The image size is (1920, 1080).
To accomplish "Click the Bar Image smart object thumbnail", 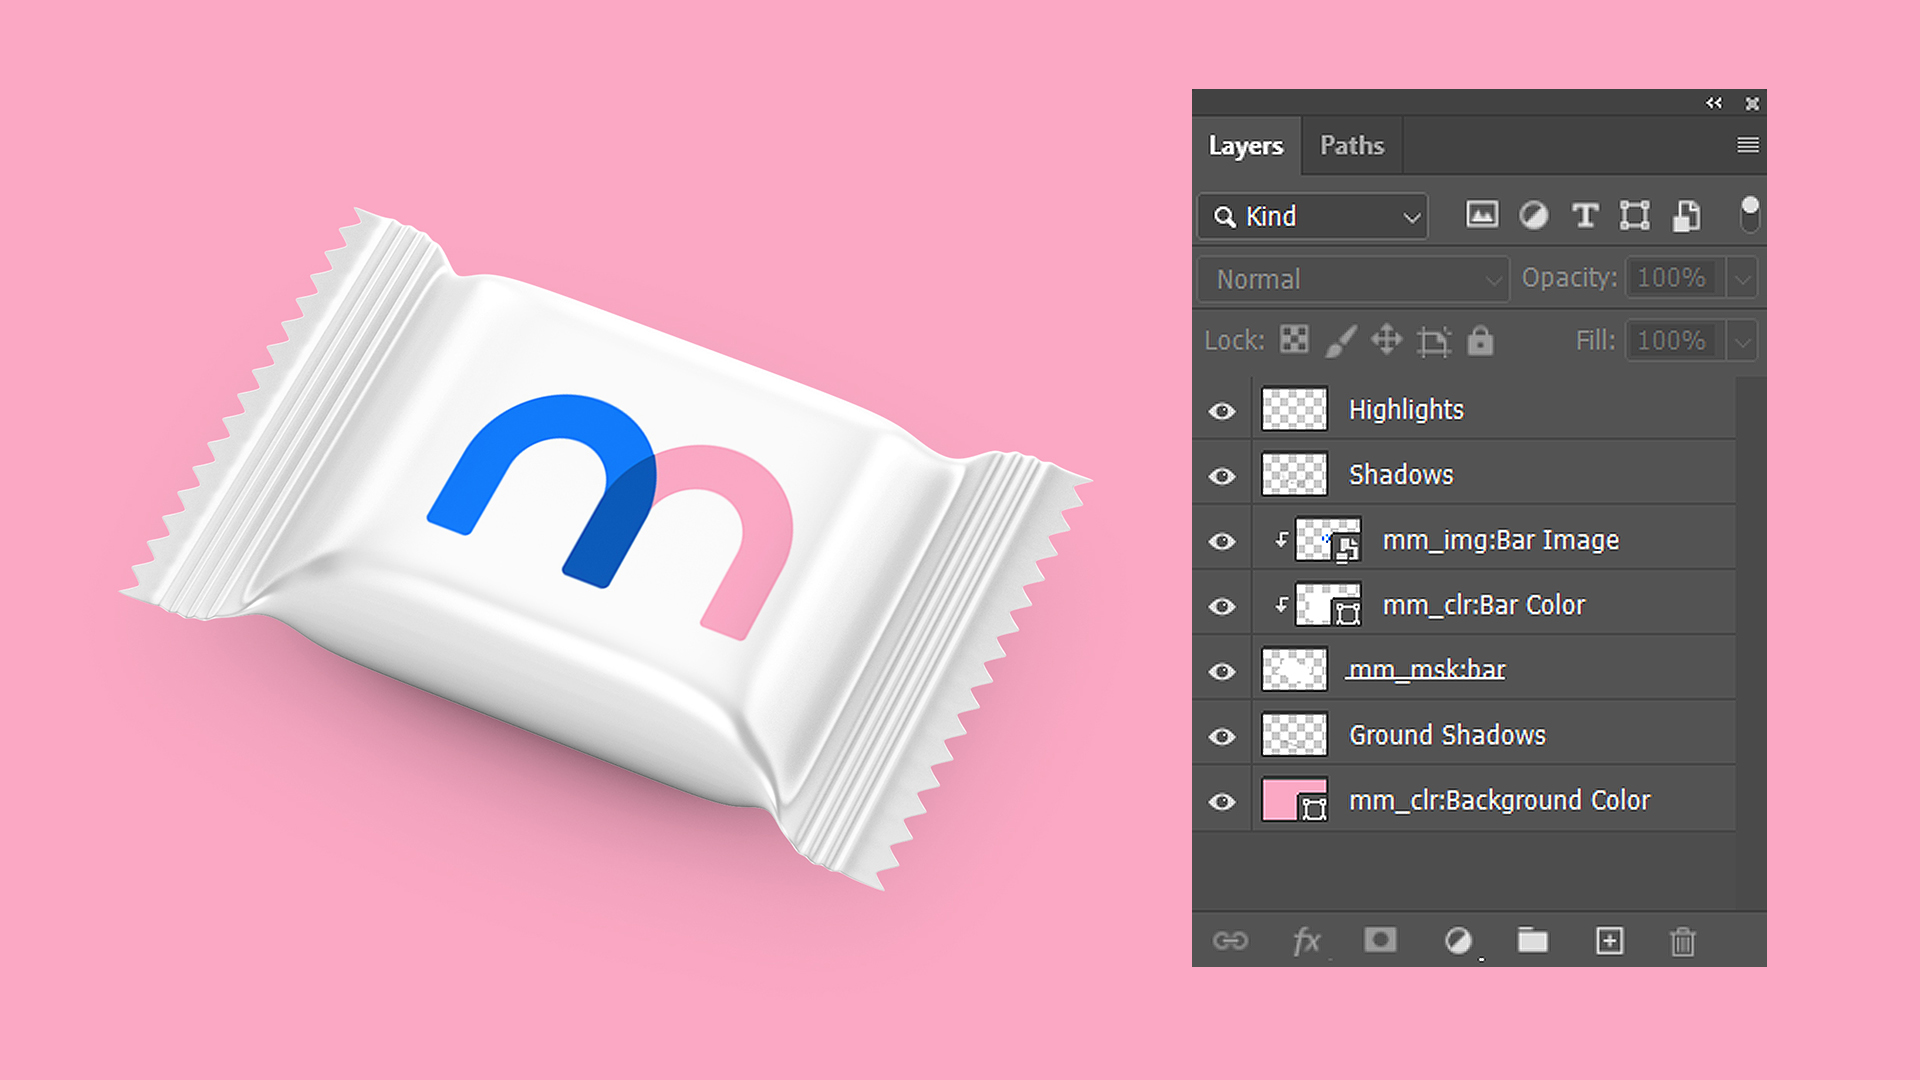I will point(1328,539).
